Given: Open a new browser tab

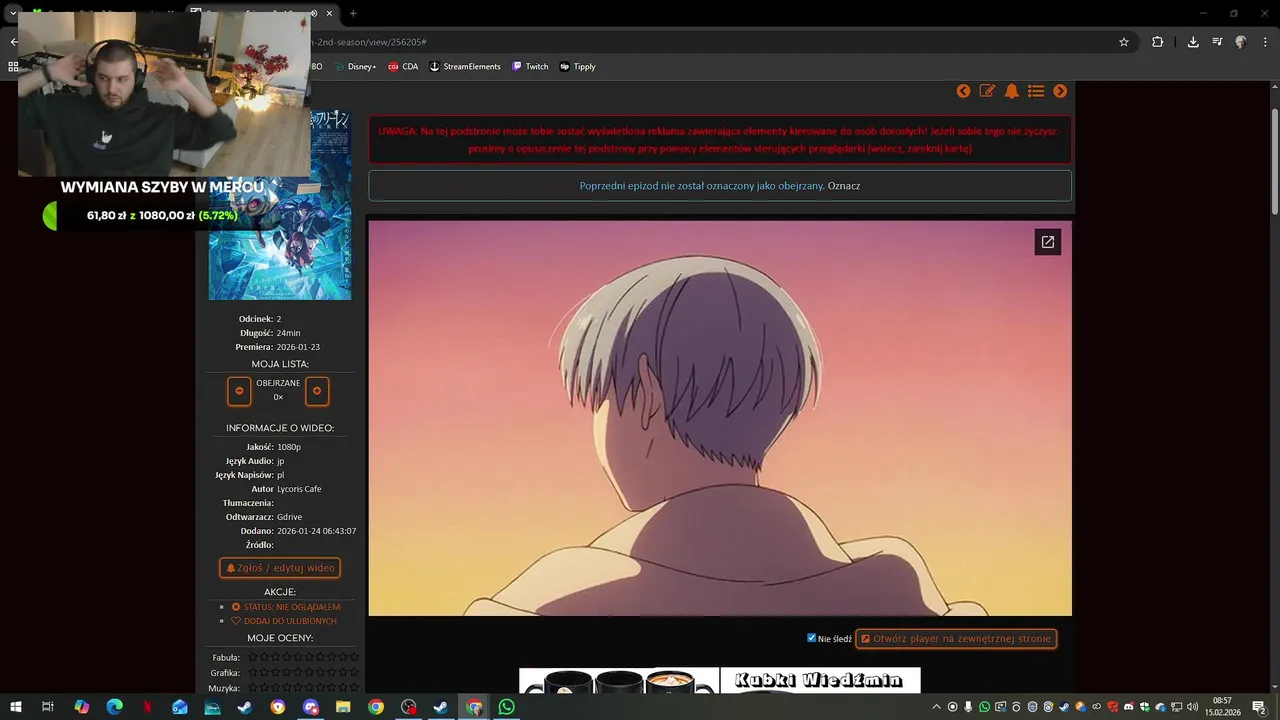Looking at the screenshot, I should [353, 13].
